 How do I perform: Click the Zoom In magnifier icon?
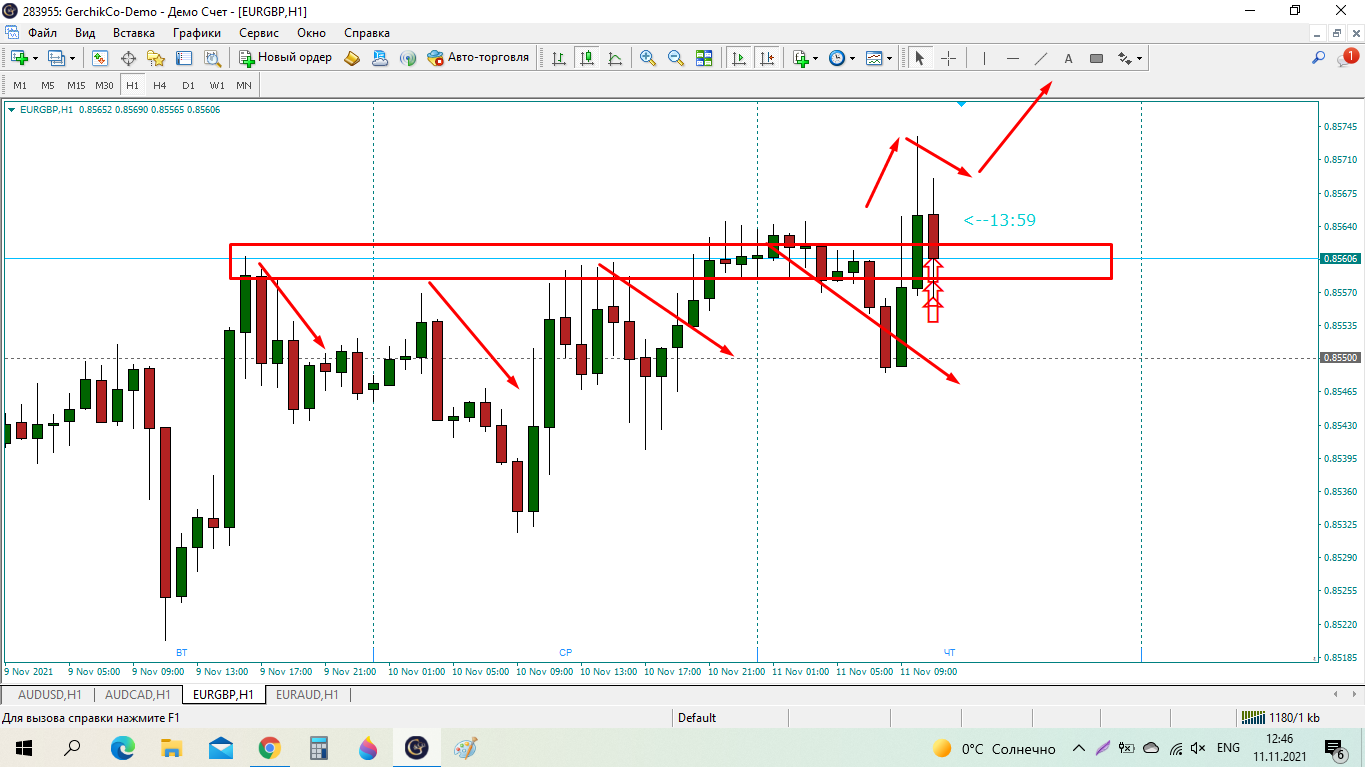[648, 58]
